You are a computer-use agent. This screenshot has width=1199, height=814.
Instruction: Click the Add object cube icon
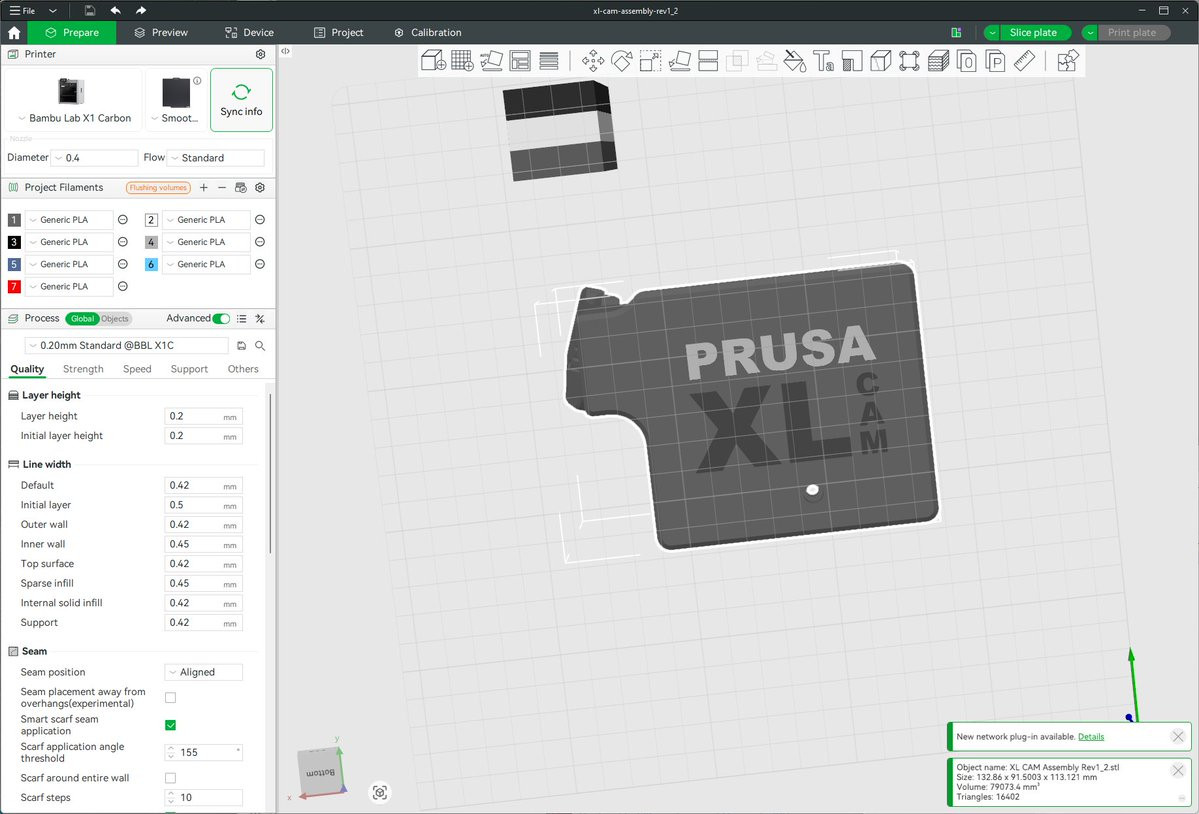[x=433, y=61]
